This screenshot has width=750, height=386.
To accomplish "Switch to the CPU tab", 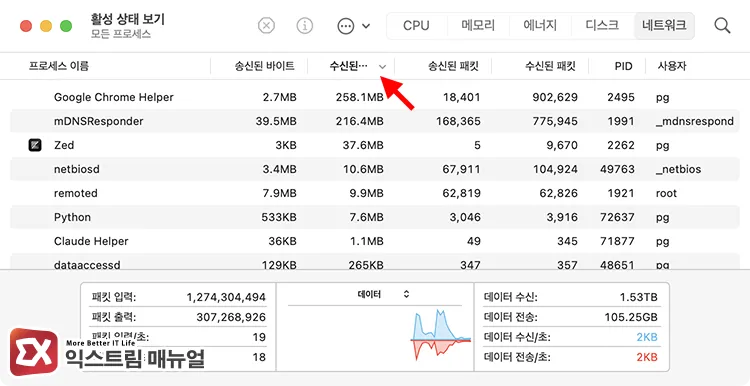I will coord(416,25).
